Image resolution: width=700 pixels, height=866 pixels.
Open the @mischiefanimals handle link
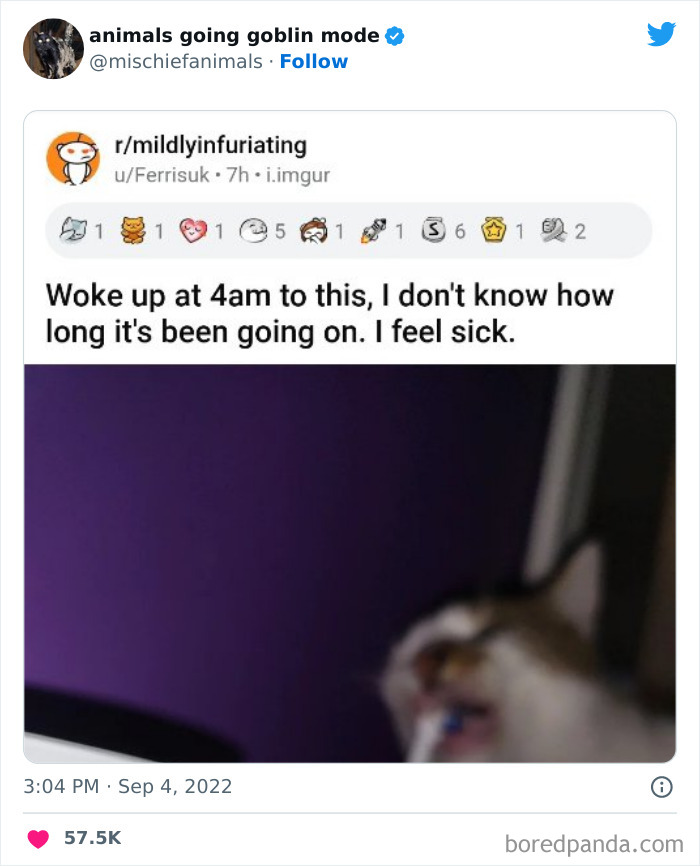[x=176, y=61]
